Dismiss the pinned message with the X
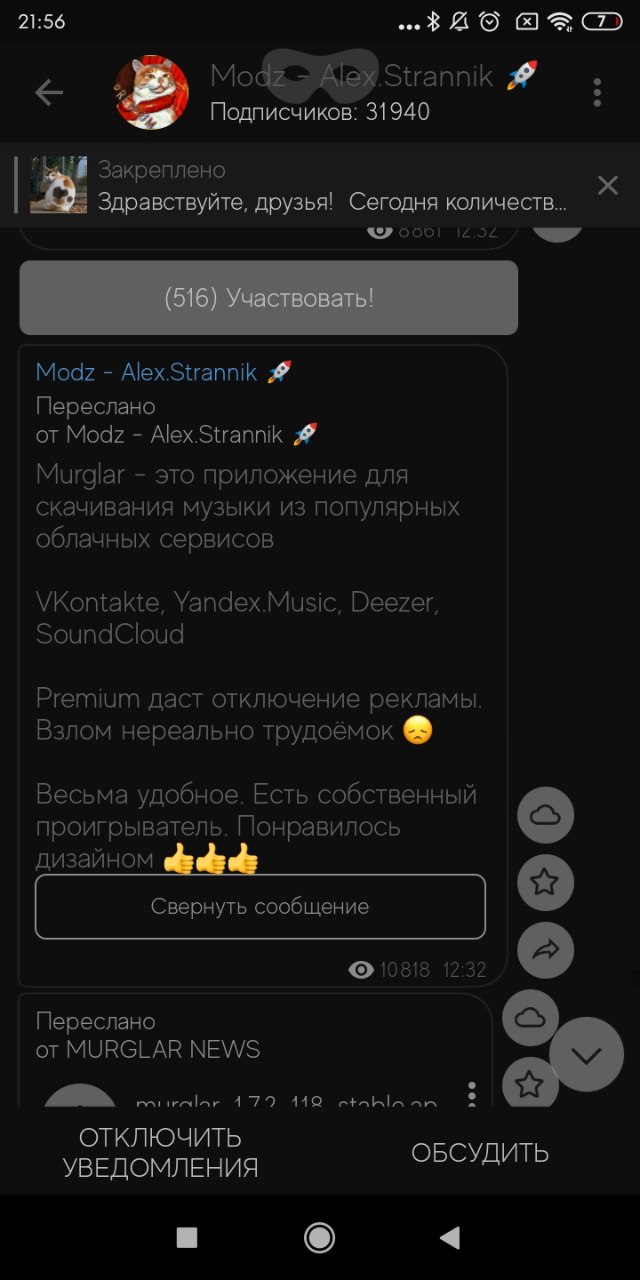640x1280 pixels. pyautogui.click(x=607, y=185)
